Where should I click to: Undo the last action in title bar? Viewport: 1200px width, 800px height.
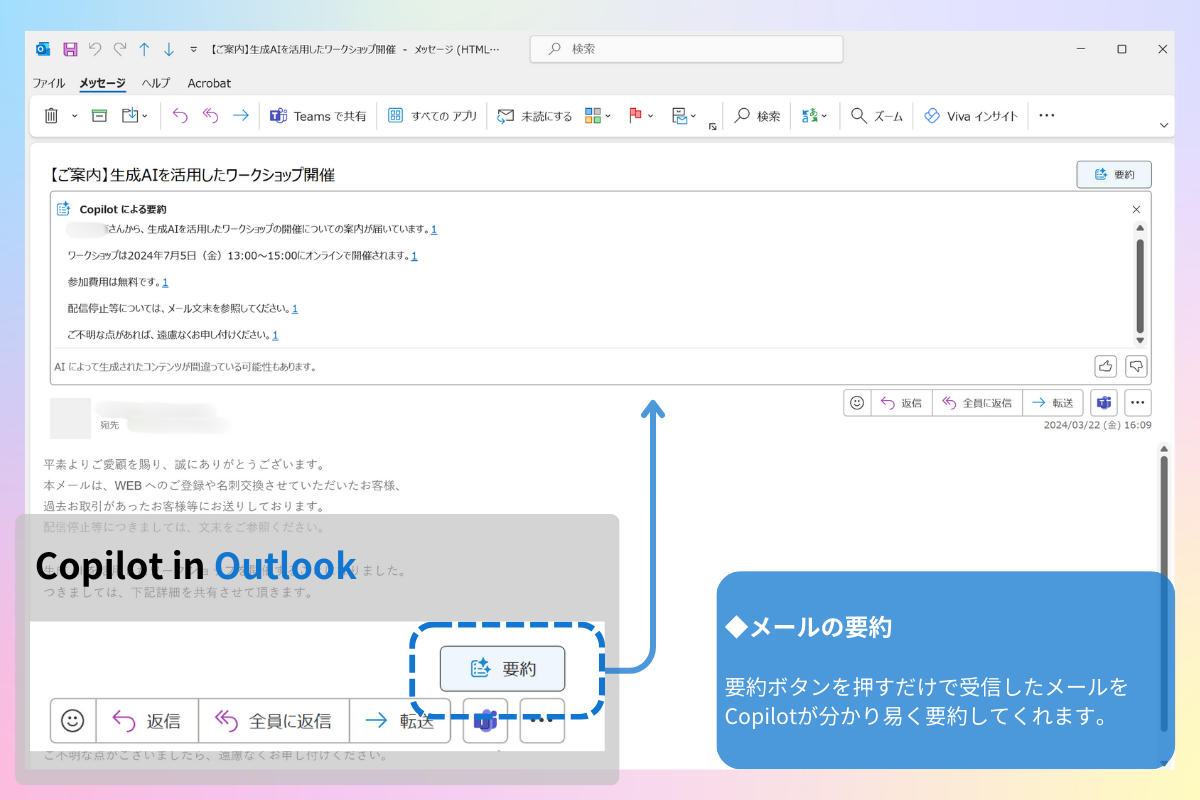(x=95, y=49)
